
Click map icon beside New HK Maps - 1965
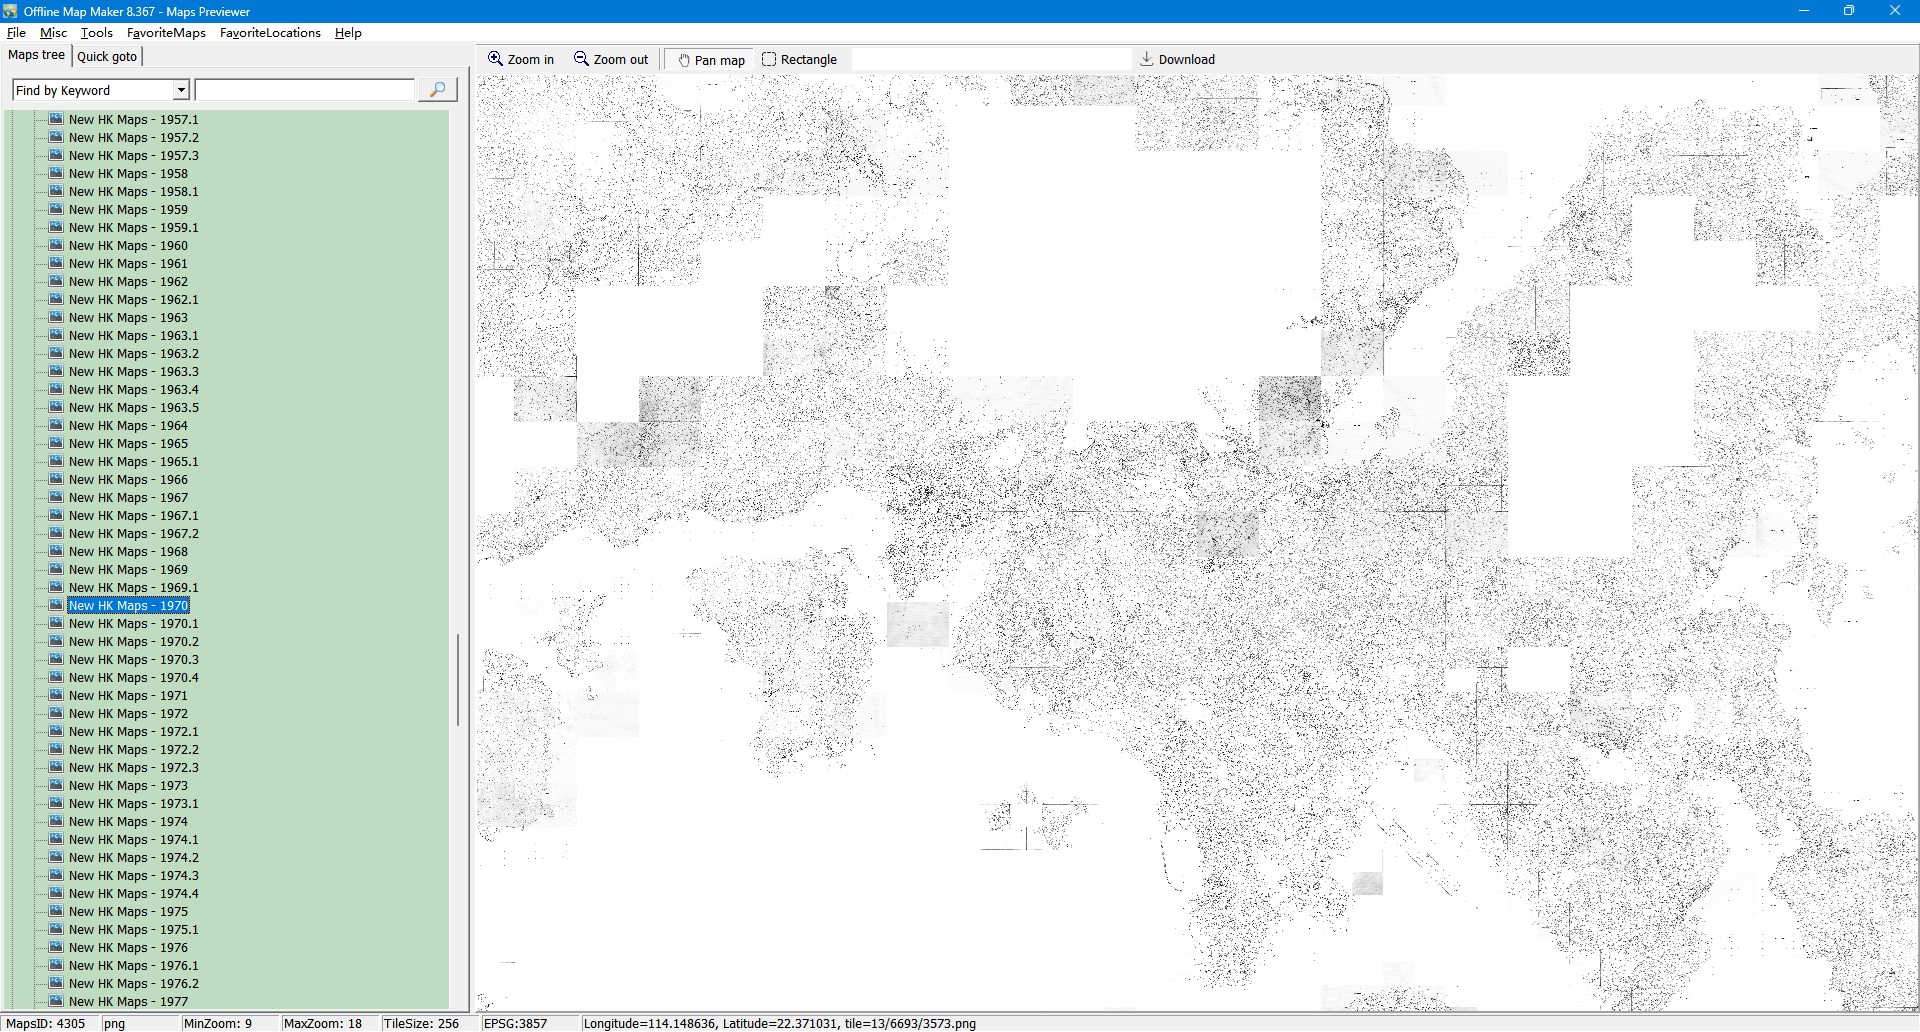pyautogui.click(x=57, y=443)
